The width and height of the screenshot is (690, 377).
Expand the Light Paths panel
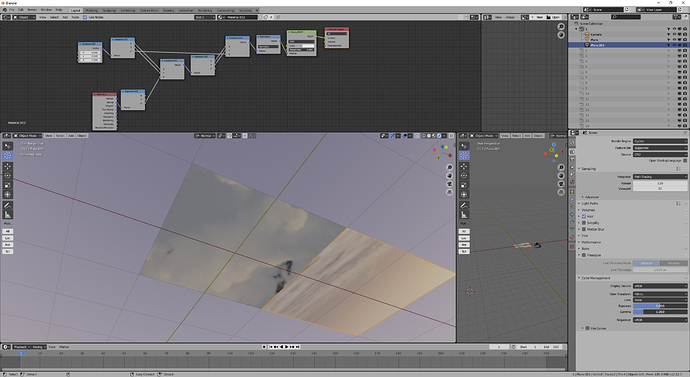(590, 204)
